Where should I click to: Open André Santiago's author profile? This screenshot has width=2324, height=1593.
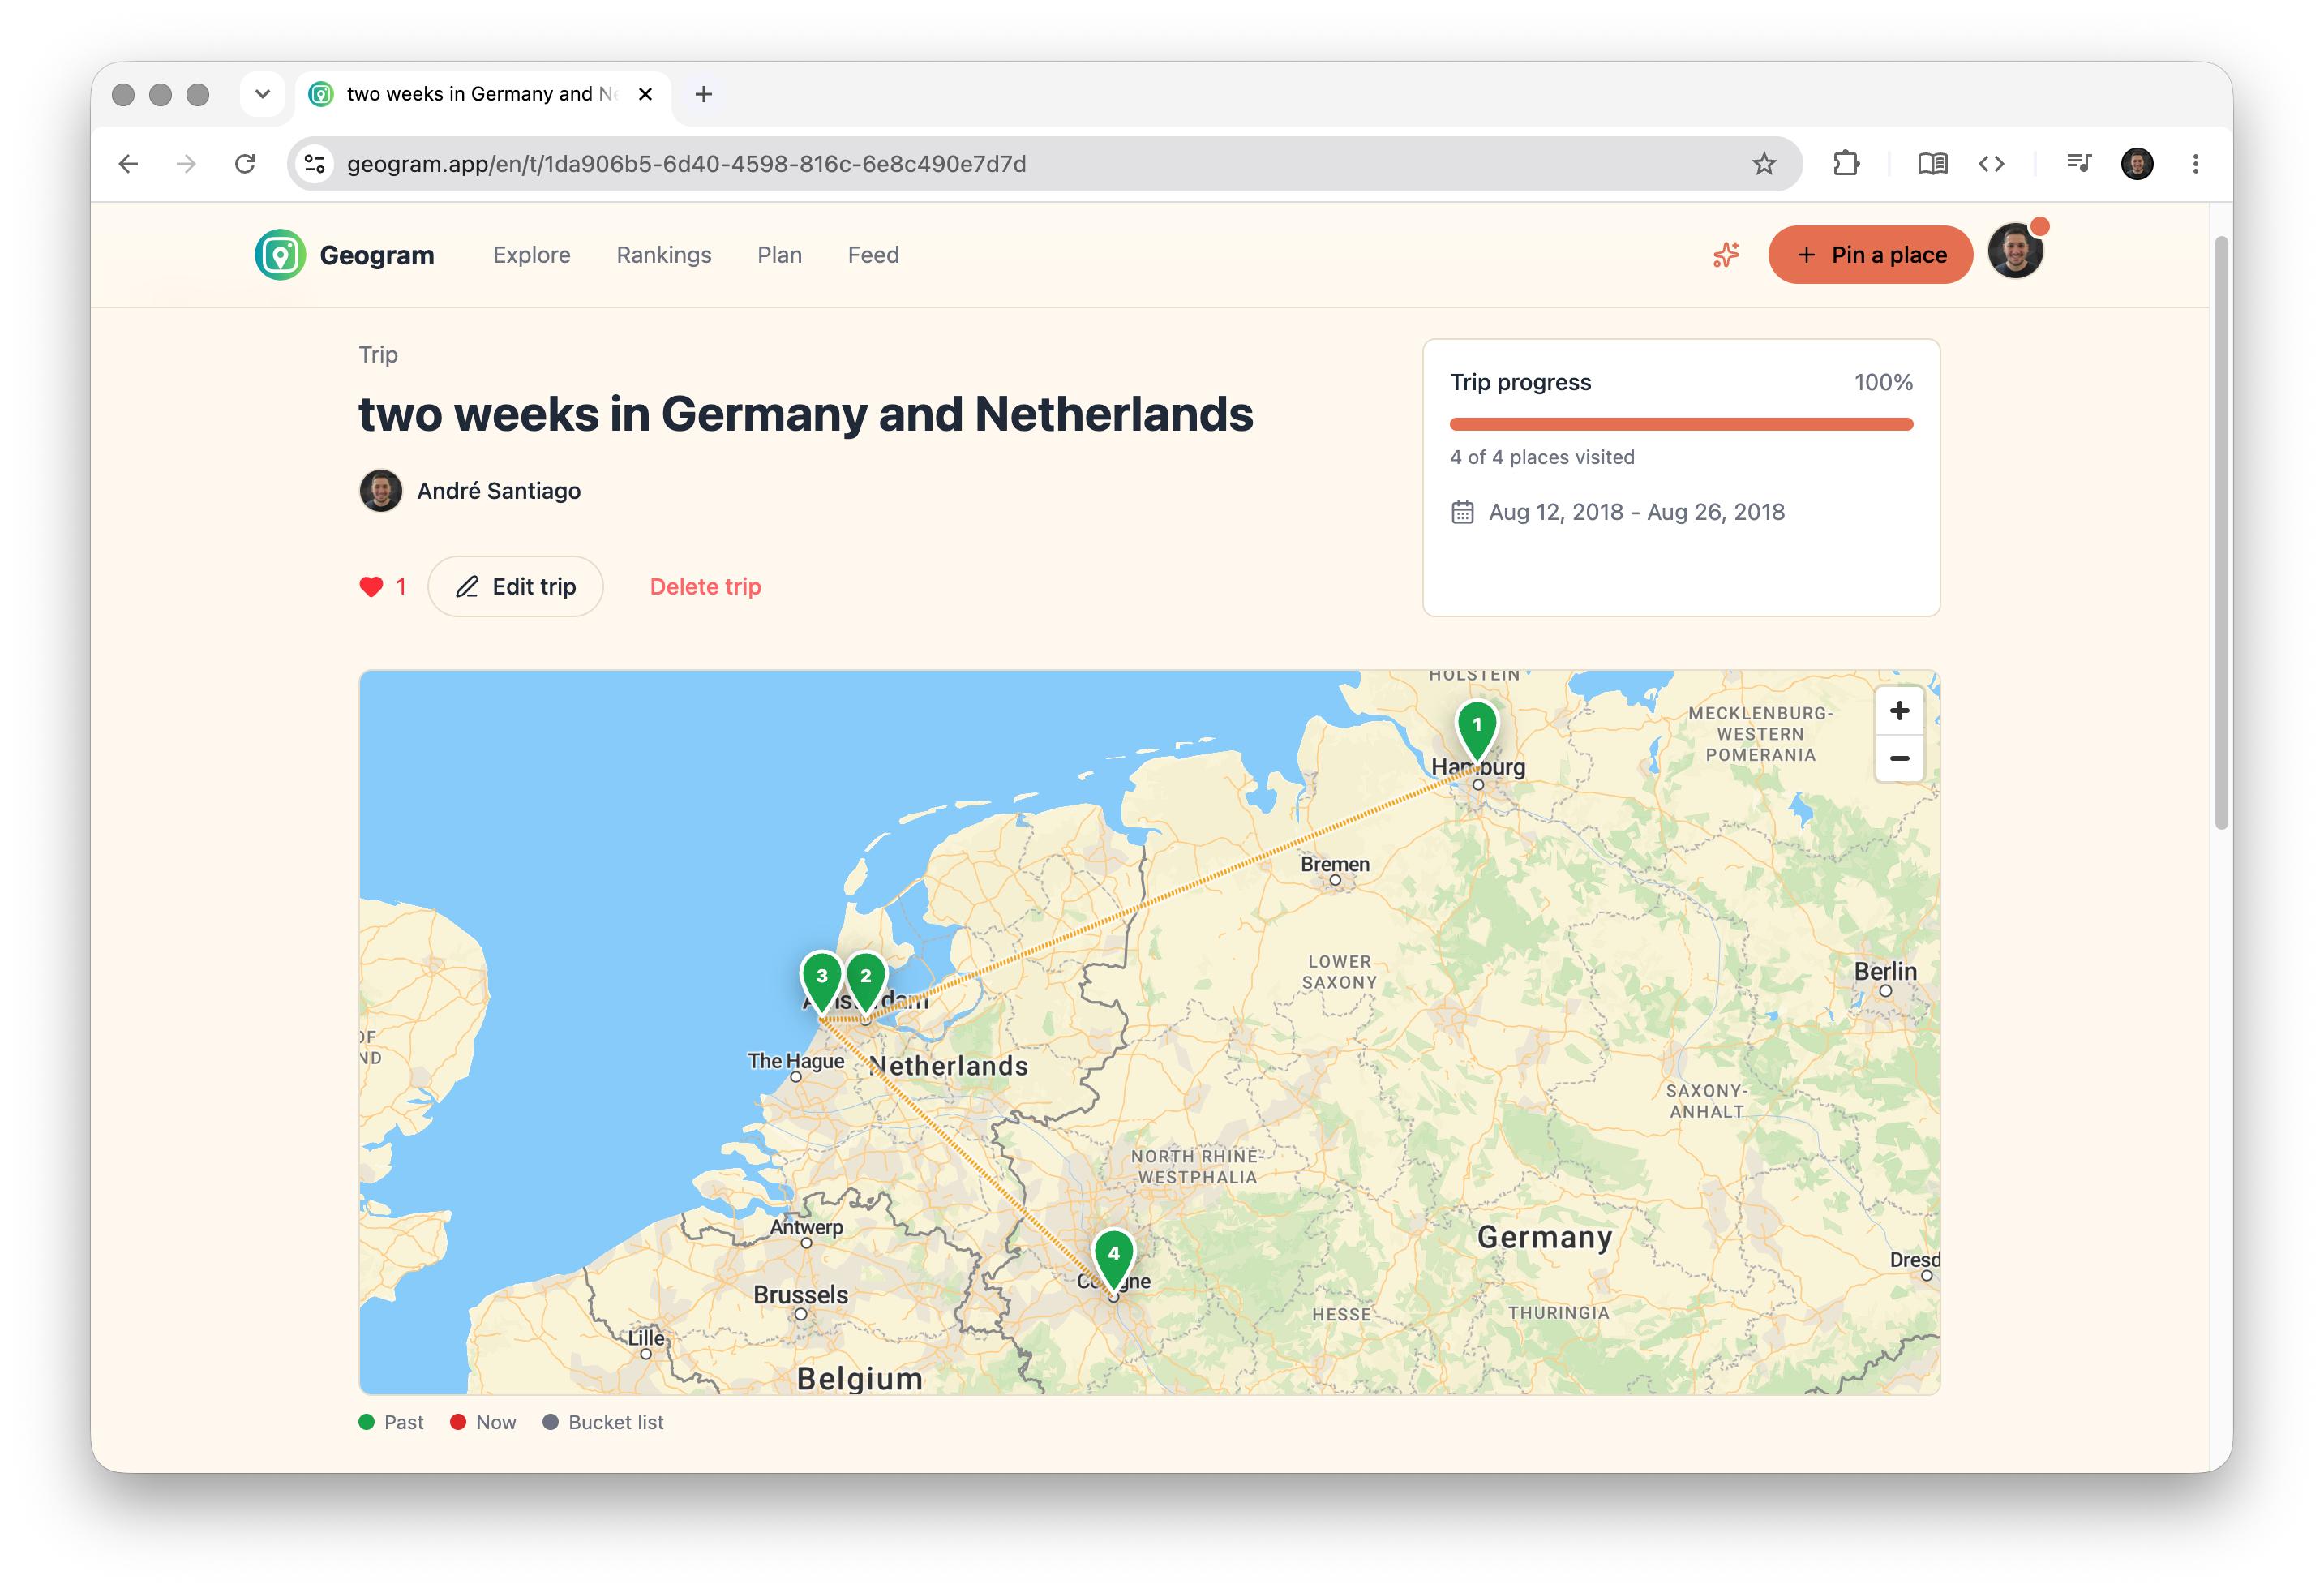[499, 491]
